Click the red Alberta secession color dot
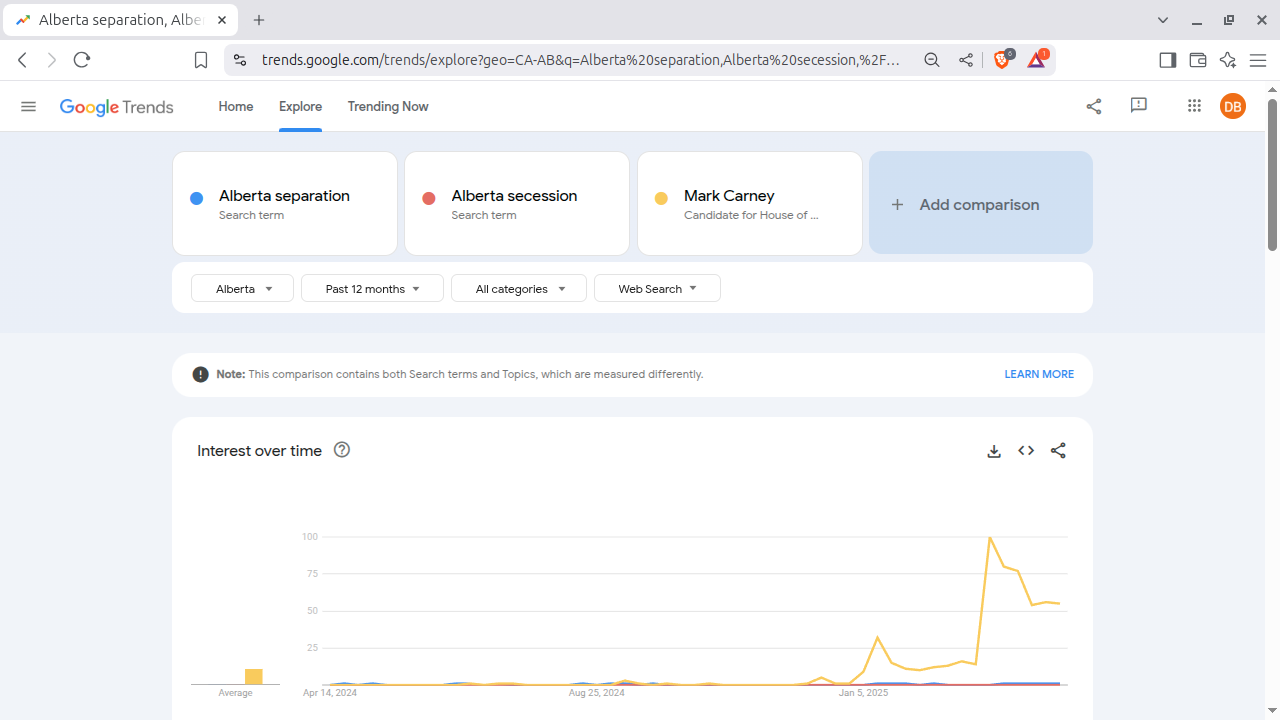The image size is (1280, 720). point(429,198)
